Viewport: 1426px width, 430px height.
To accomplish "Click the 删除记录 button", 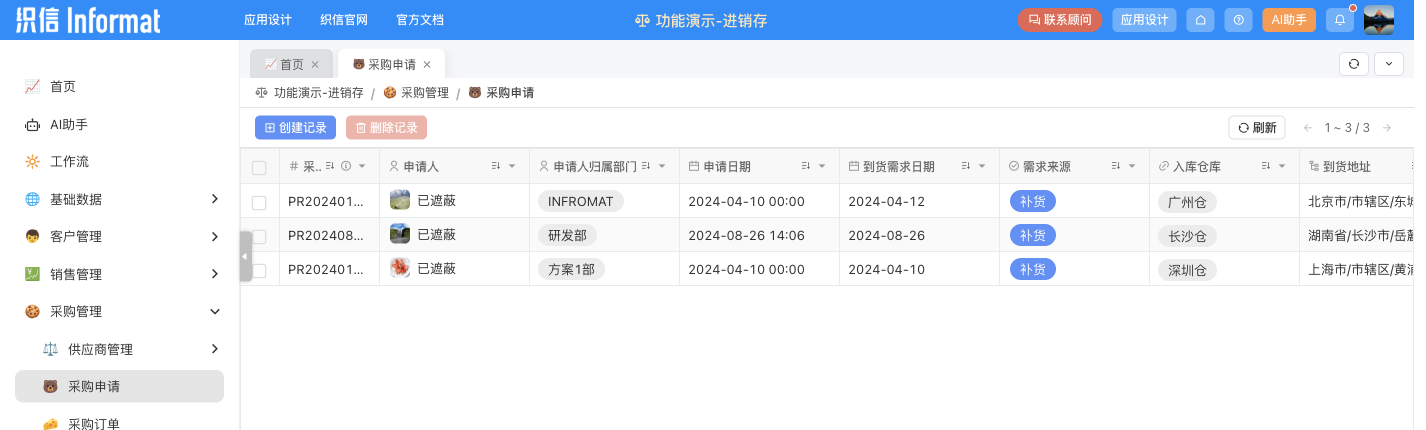I will click(x=386, y=128).
